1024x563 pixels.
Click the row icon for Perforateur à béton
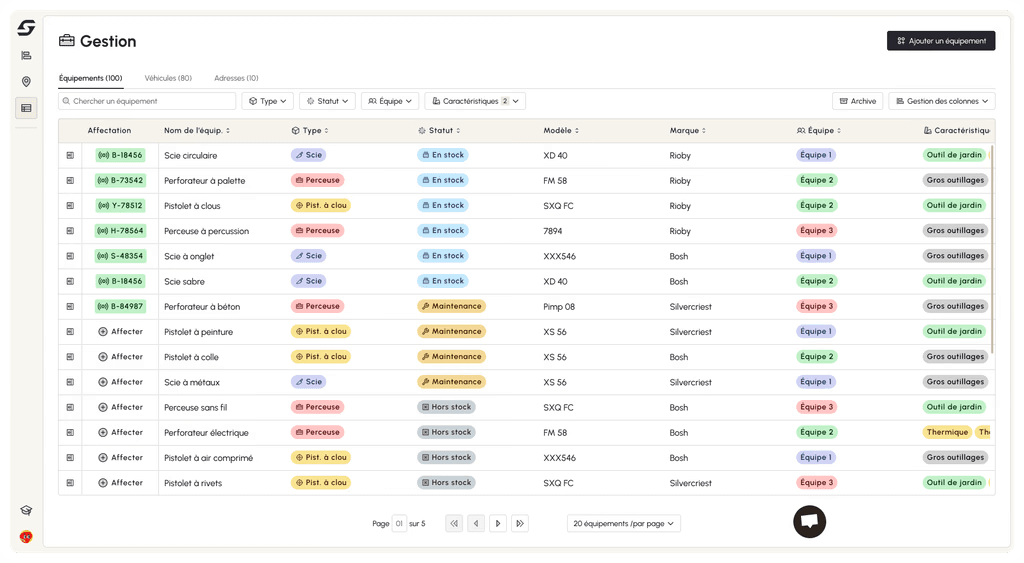(70, 306)
